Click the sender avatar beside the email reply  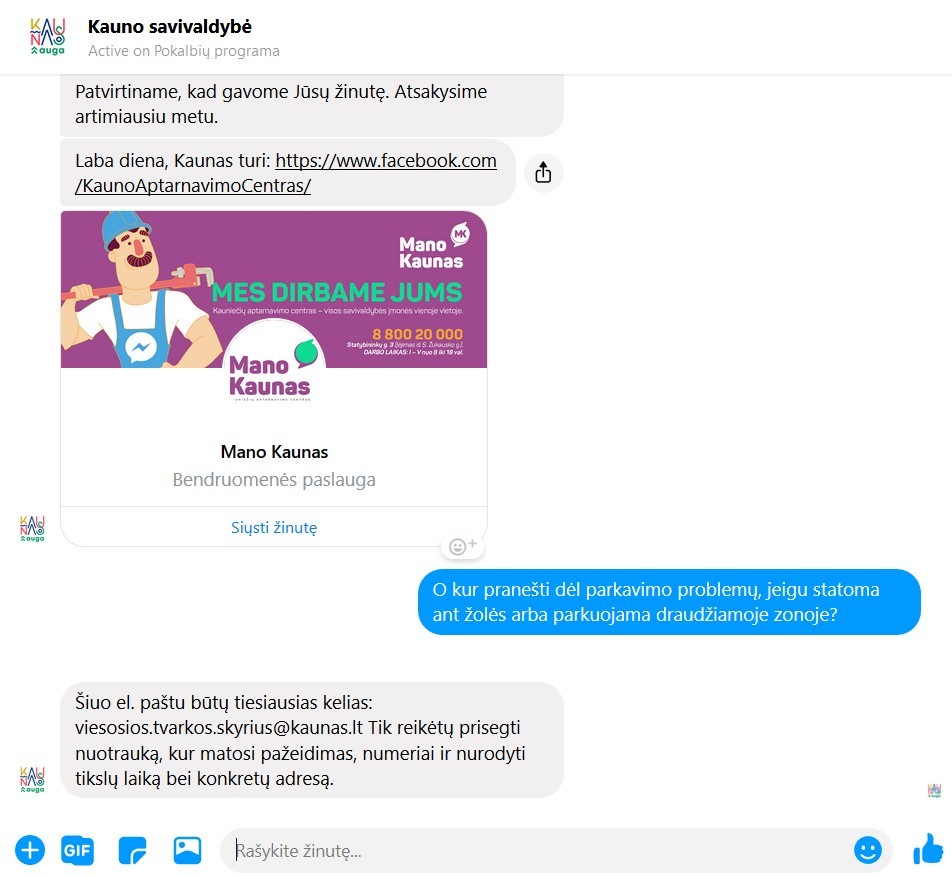(32, 779)
